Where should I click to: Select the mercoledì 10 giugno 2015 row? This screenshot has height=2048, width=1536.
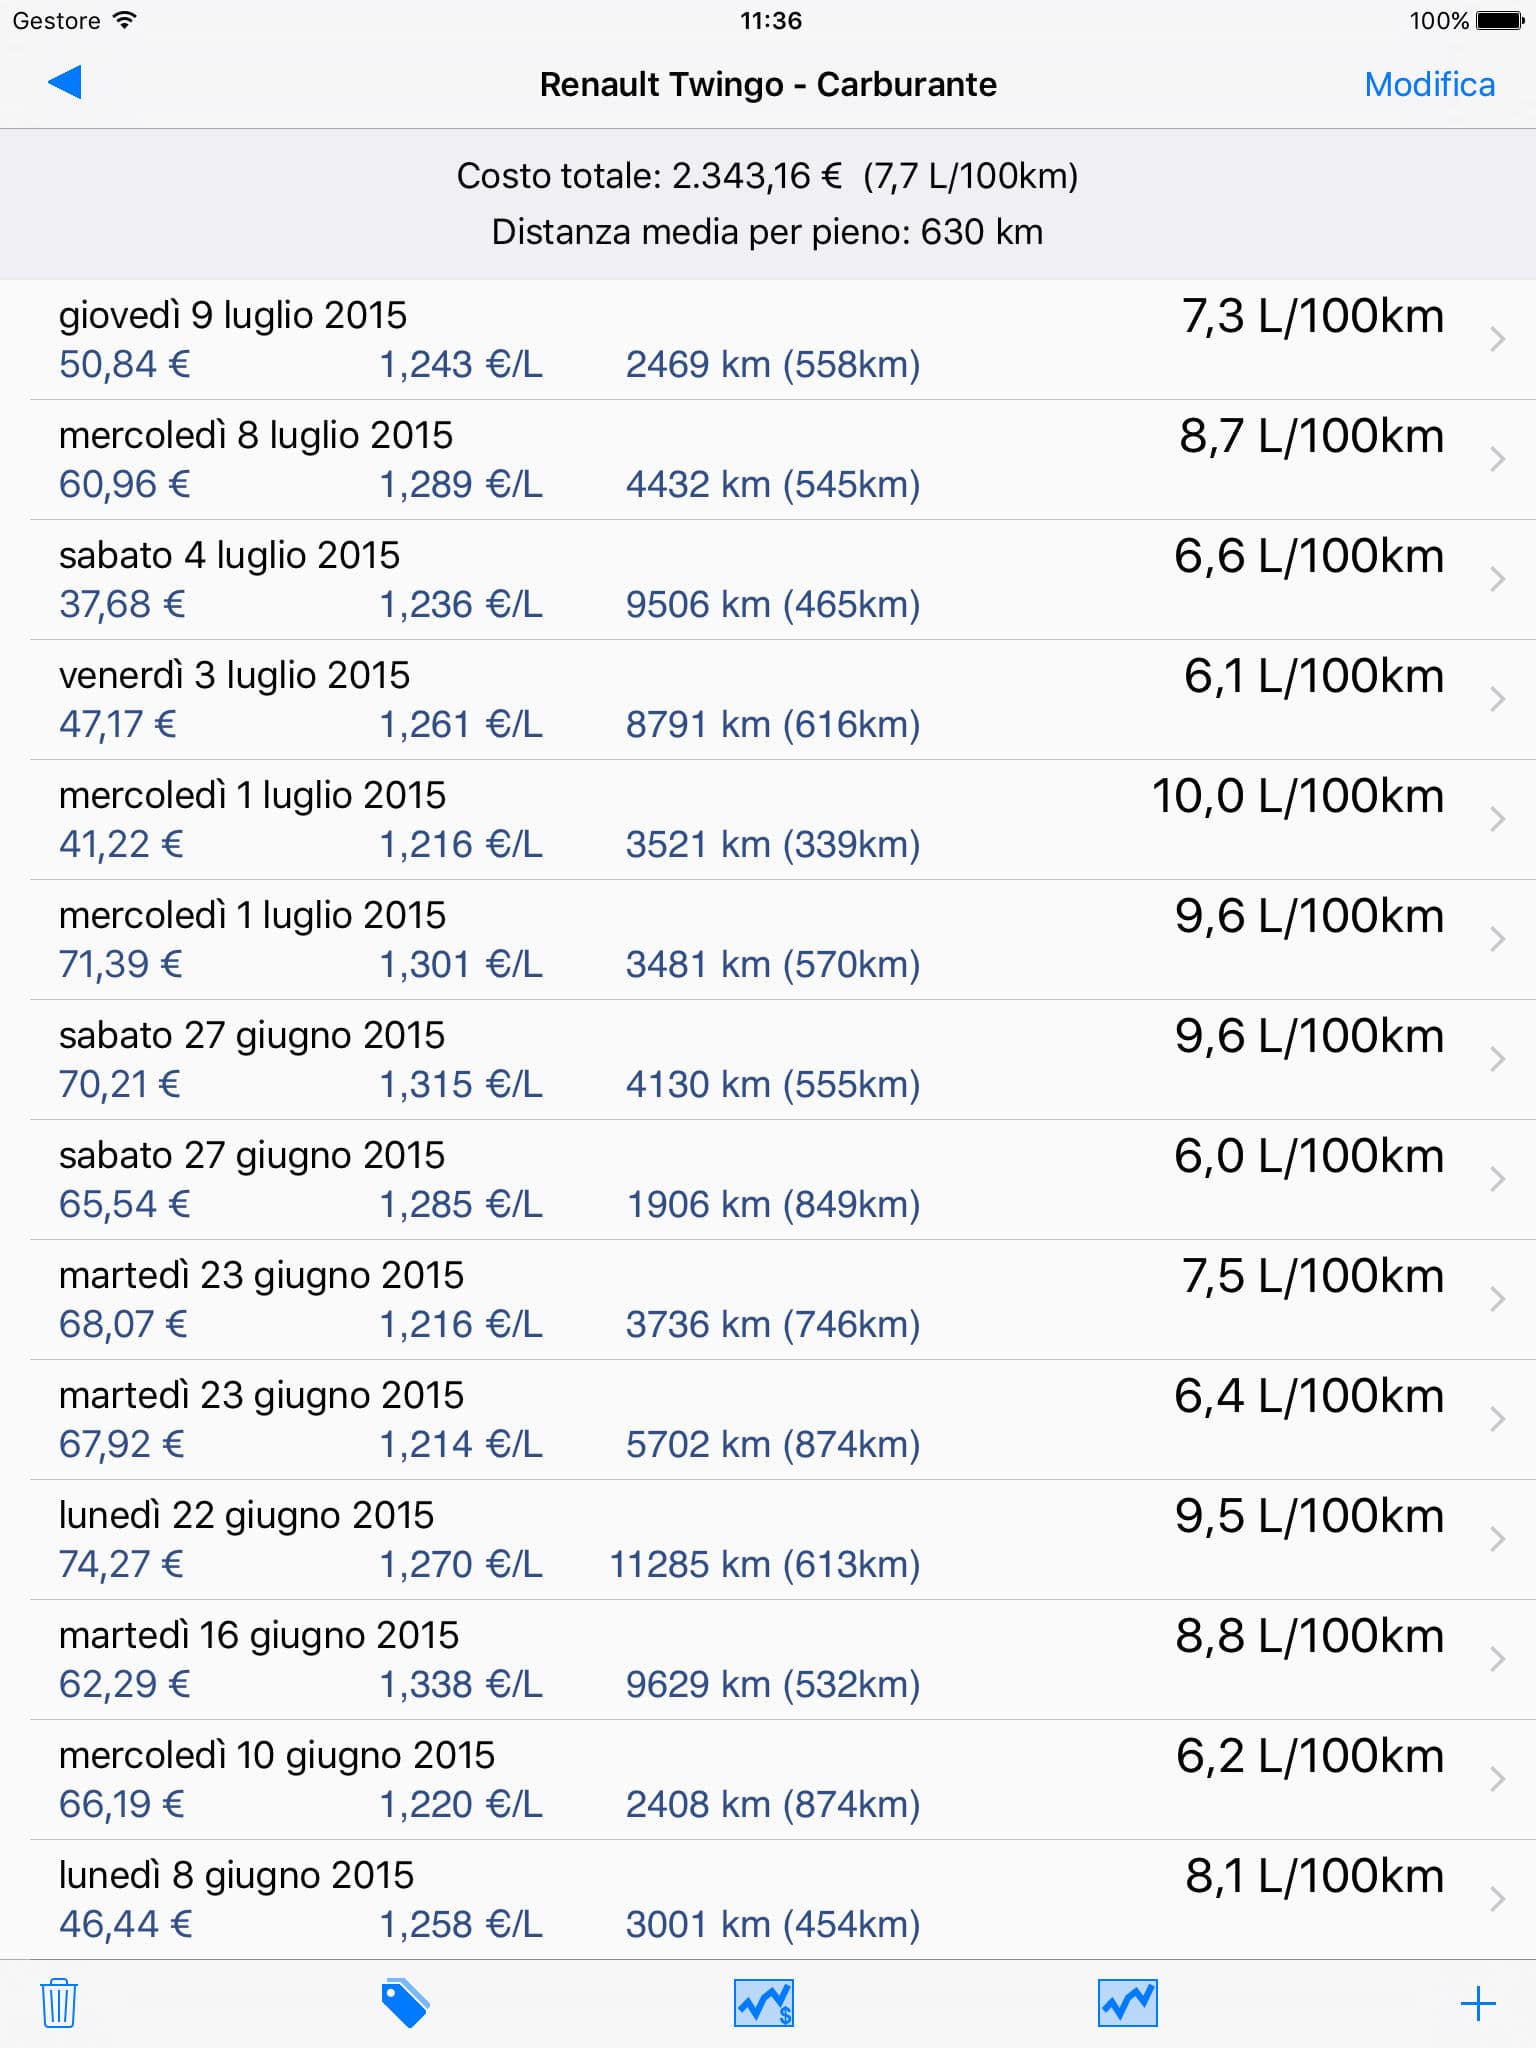tap(768, 1780)
